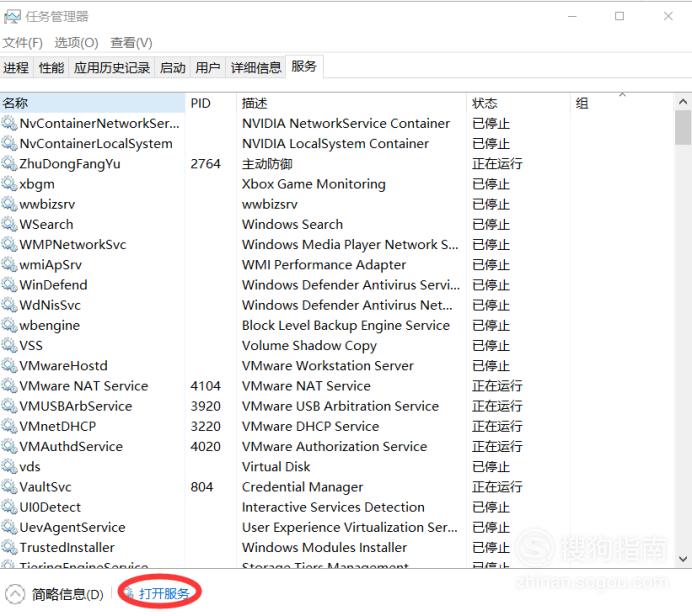The image size is (692, 616).
Task: Click the gear icon beside WinDefend
Action: 9,285
